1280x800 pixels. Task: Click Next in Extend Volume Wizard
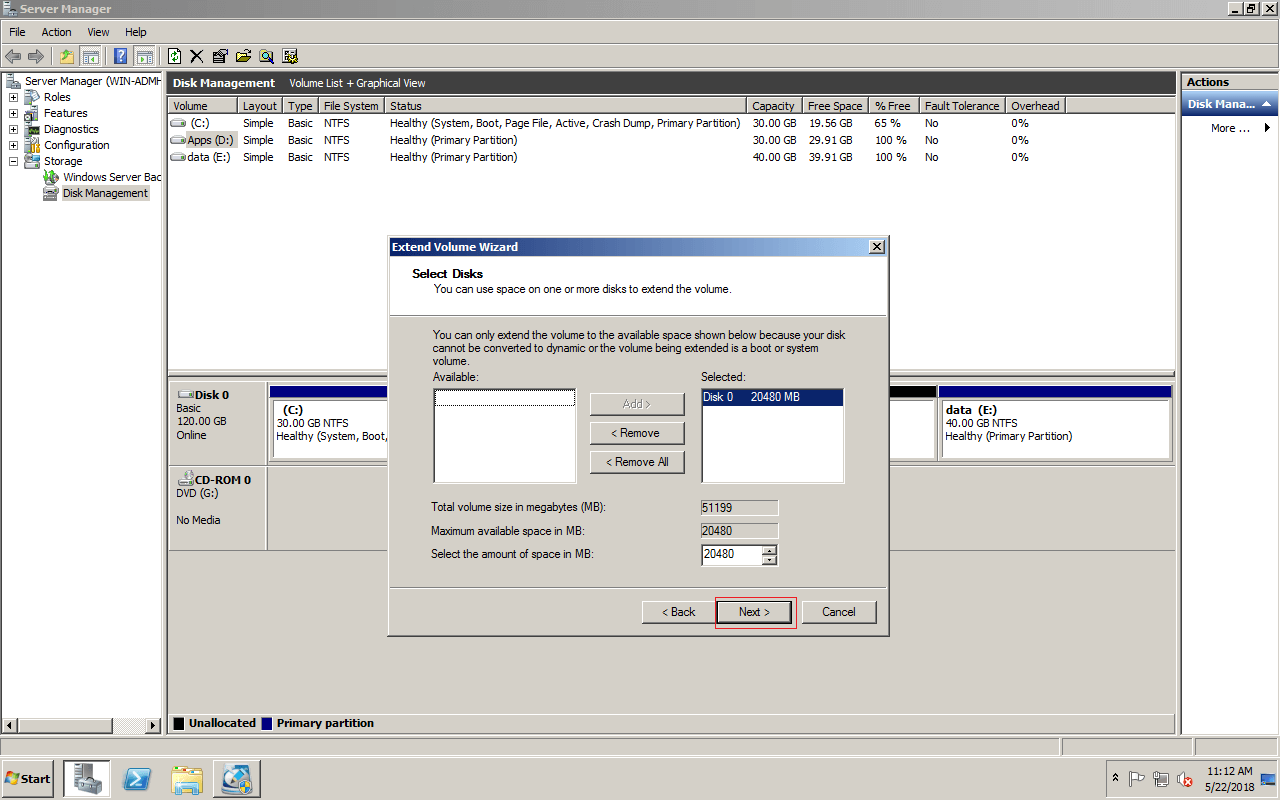click(x=755, y=612)
